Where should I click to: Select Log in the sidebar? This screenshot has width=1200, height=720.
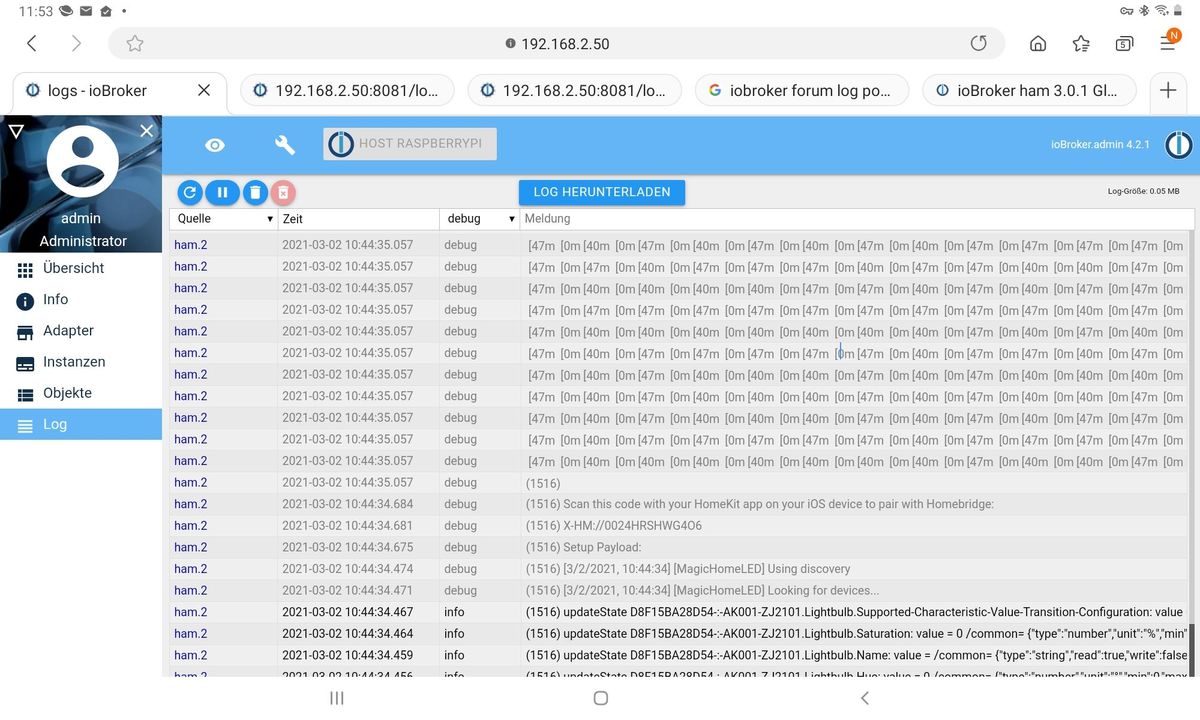pyautogui.click(x=81, y=424)
